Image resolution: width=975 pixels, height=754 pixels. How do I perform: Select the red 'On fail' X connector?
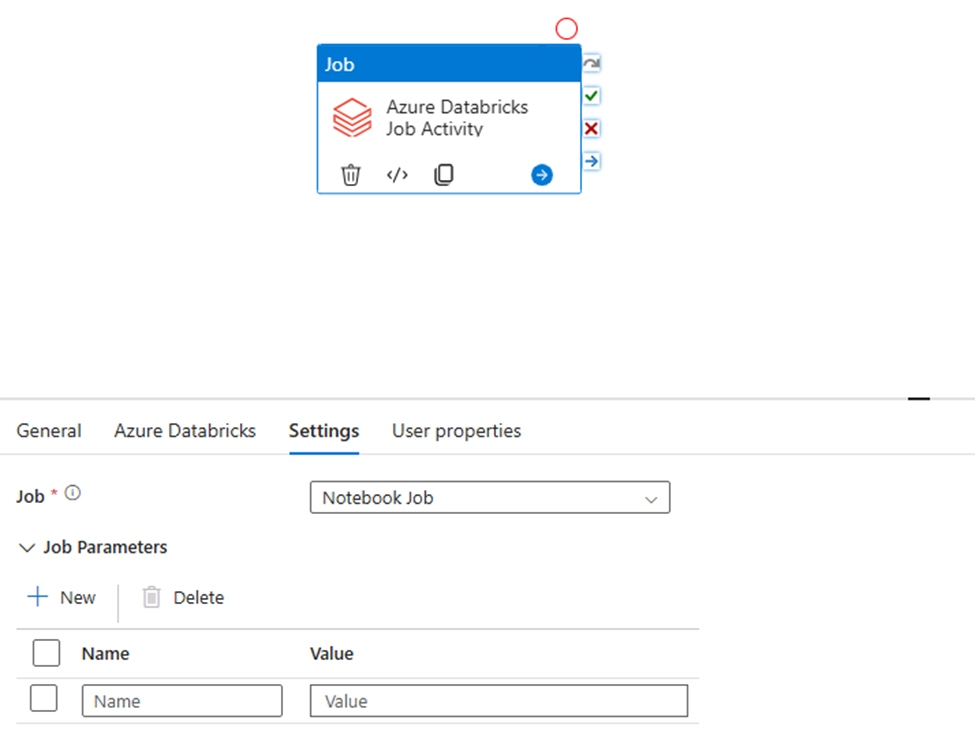pyautogui.click(x=591, y=129)
